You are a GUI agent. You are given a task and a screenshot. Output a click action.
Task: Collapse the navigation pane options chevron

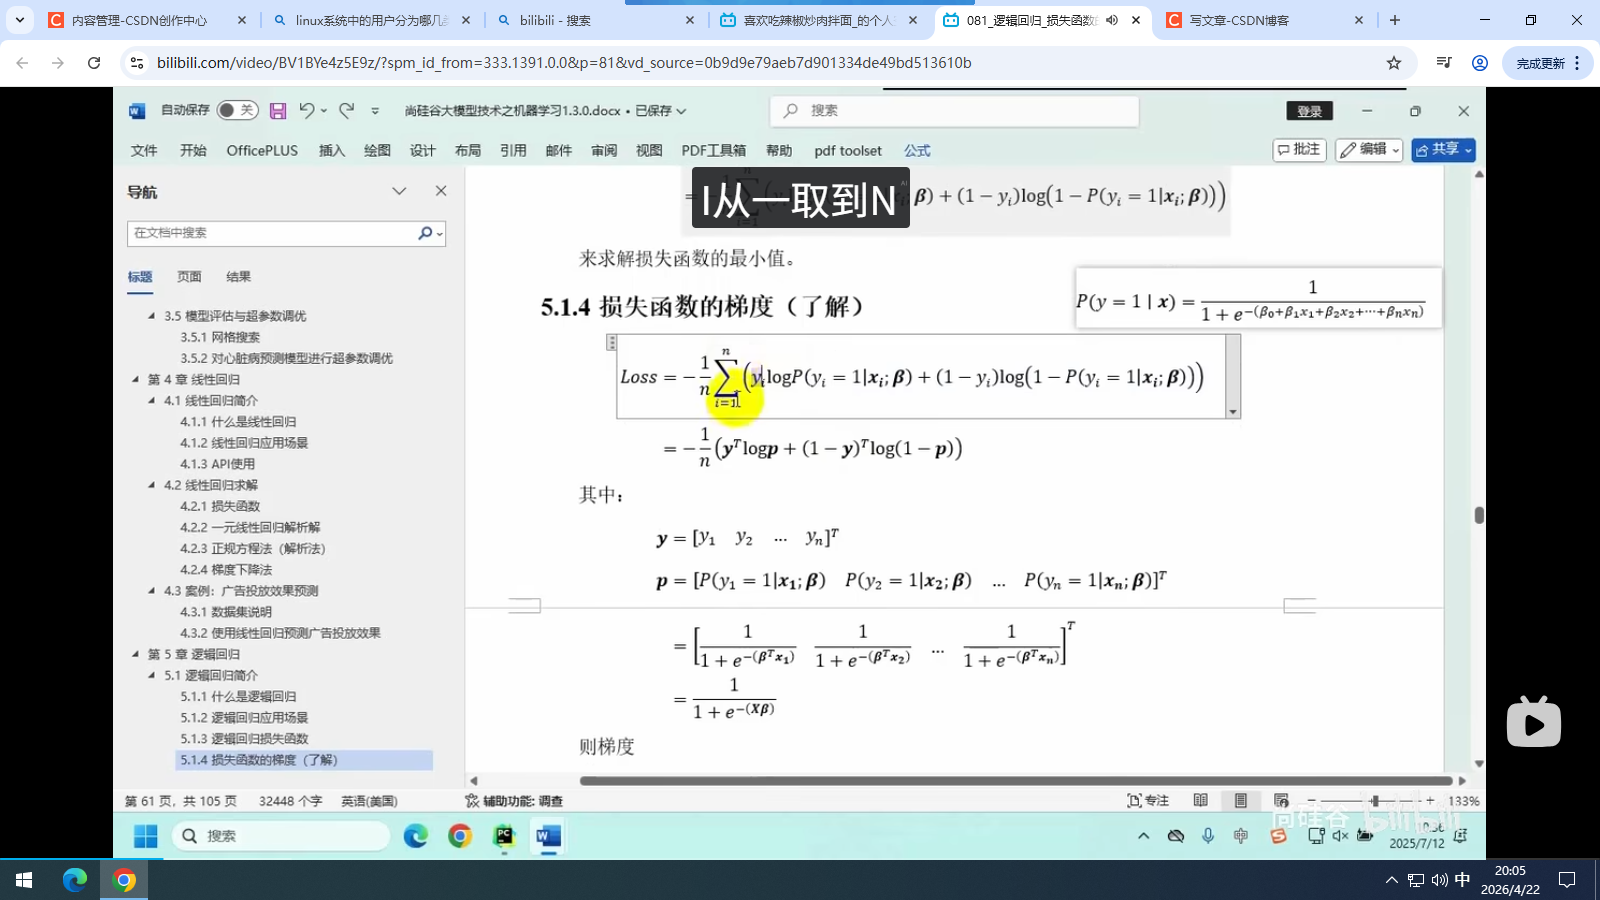tap(399, 191)
